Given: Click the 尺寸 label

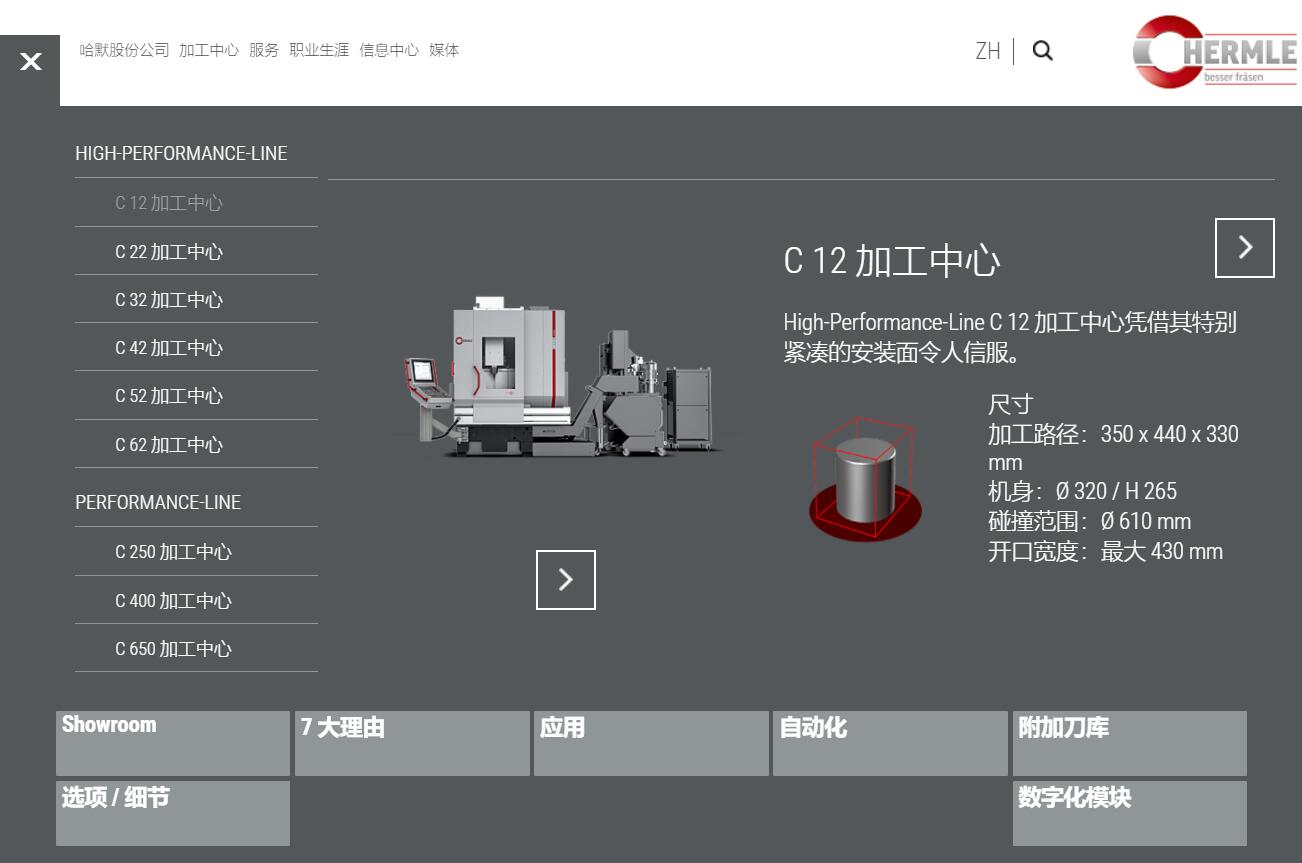Looking at the screenshot, I should (x=1010, y=405).
